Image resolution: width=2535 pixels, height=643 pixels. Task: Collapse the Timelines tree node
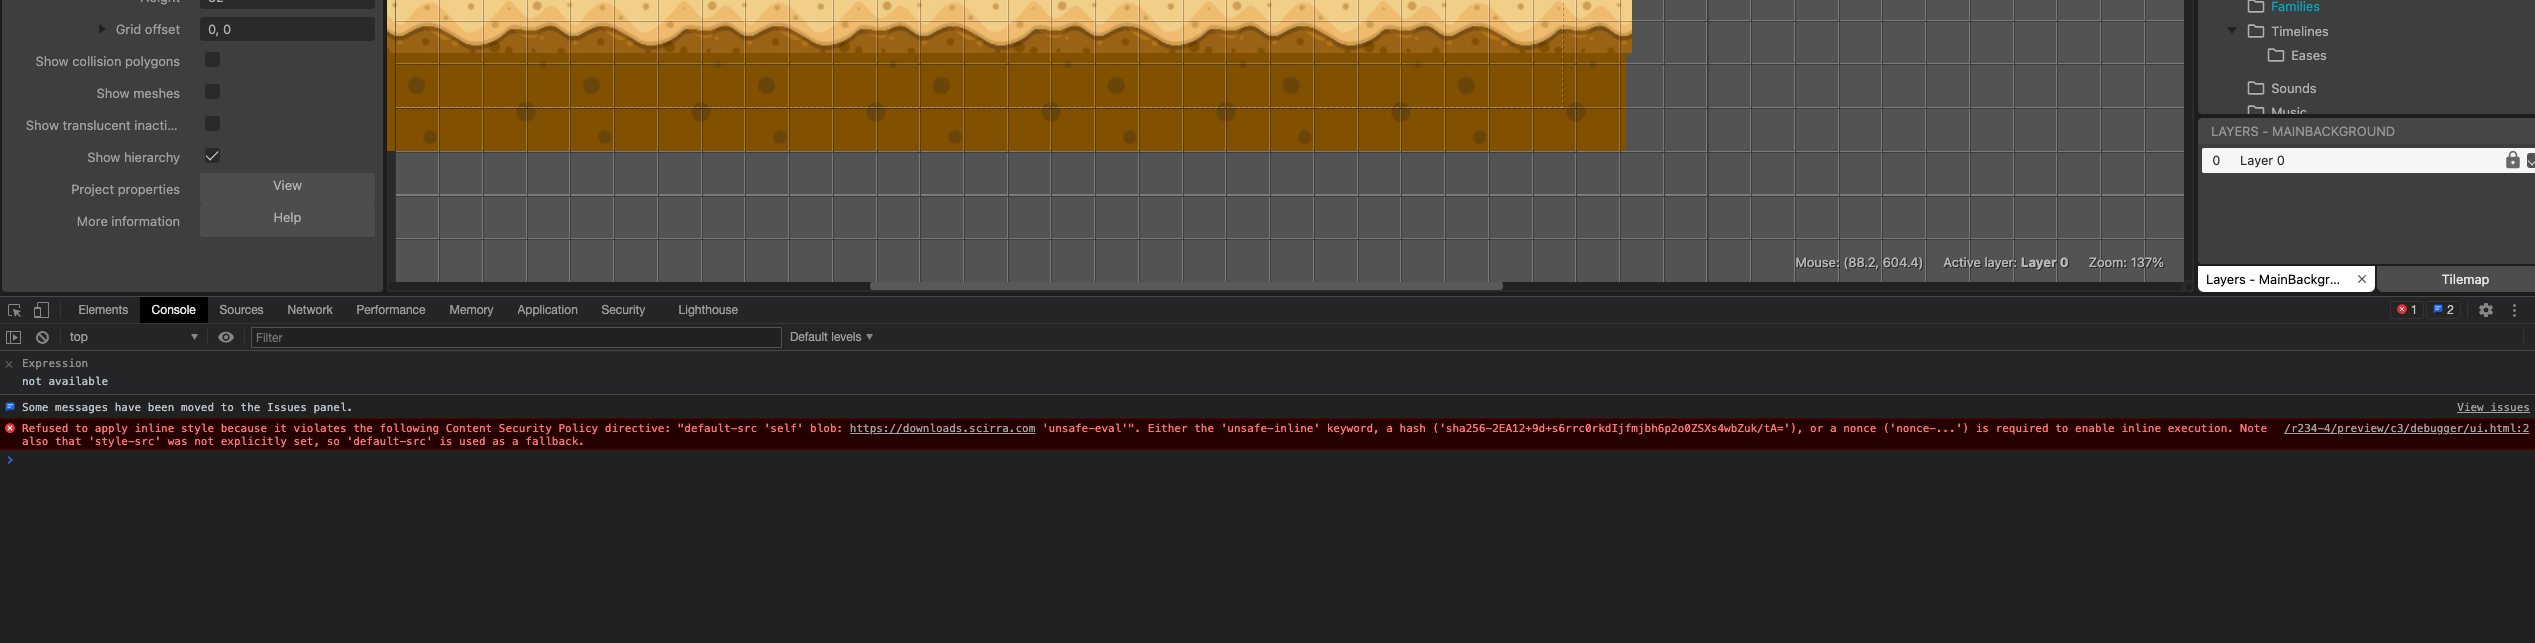(x=2232, y=31)
